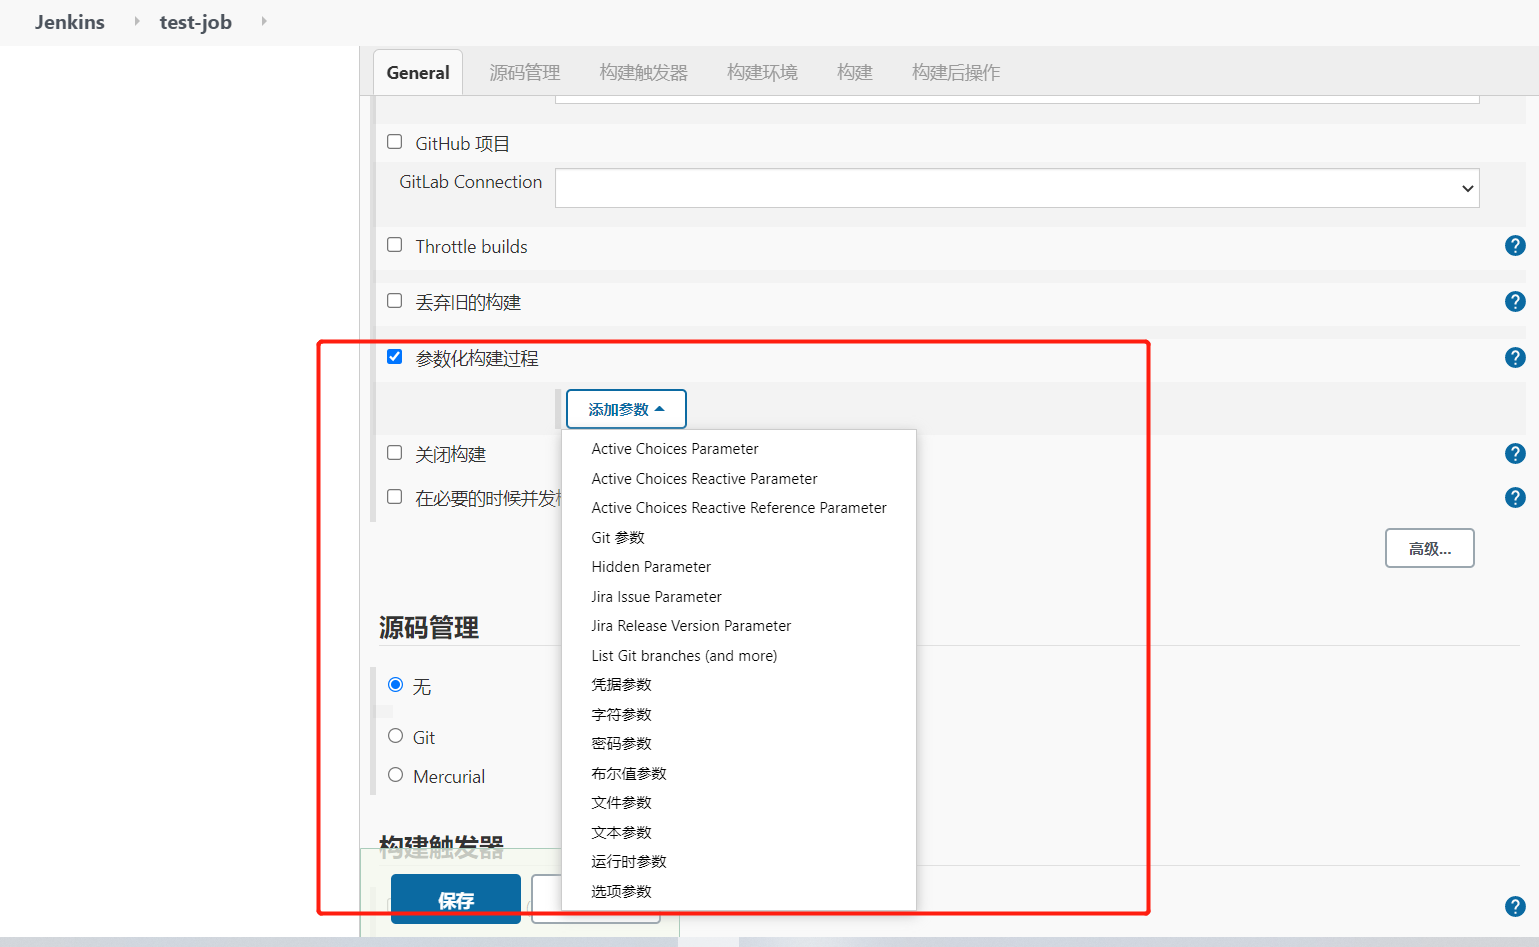Viewport: 1539px width, 947px height.
Task: Open the test-job breadcrumb link
Action: point(196,22)
